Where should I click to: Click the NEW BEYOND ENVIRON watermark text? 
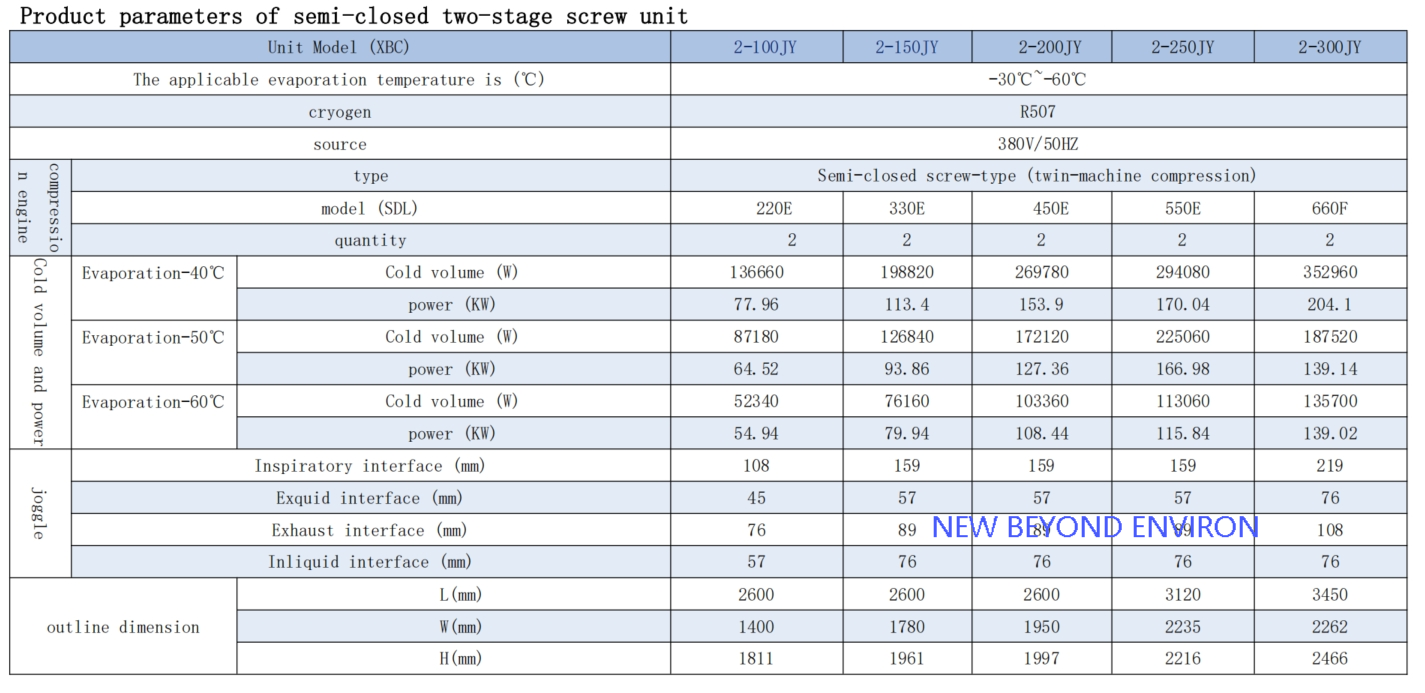[1095, 527]
